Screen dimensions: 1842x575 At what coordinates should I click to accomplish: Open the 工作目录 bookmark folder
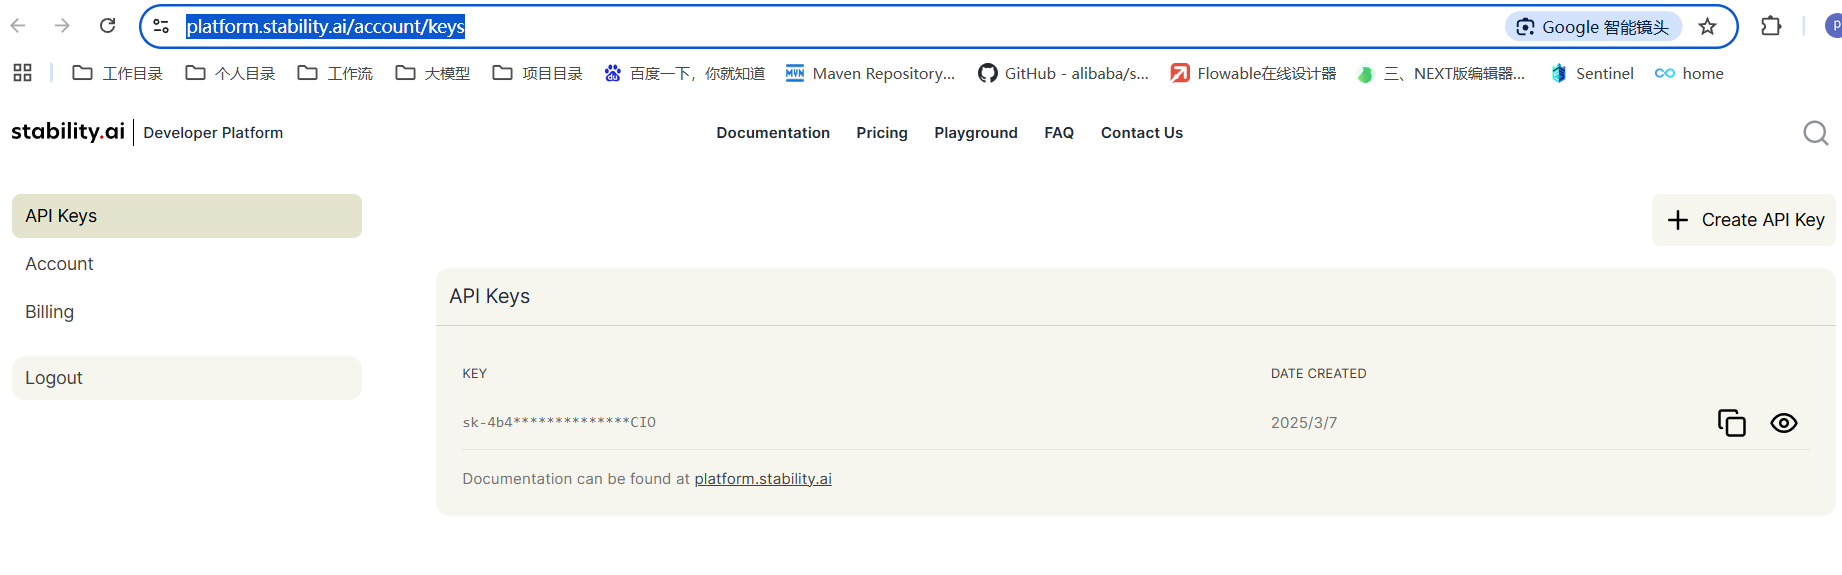(x=118, y=73)
